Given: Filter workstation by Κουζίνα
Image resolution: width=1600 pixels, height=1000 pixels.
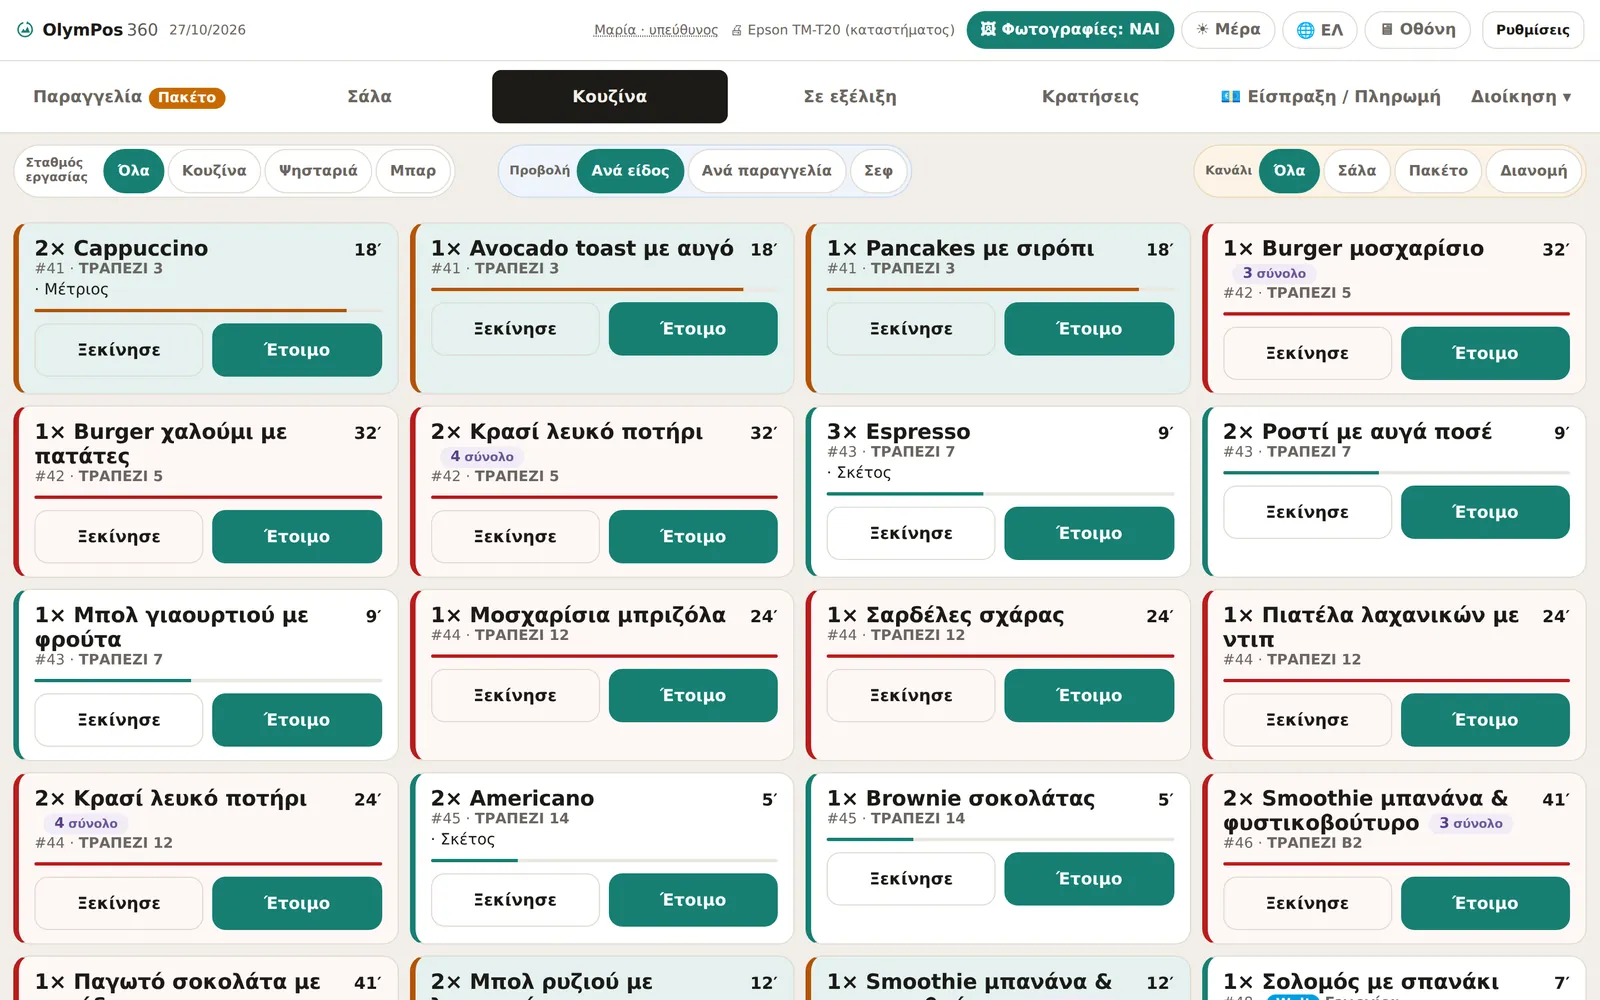Looking at the screenshot, I should (214, 171).
